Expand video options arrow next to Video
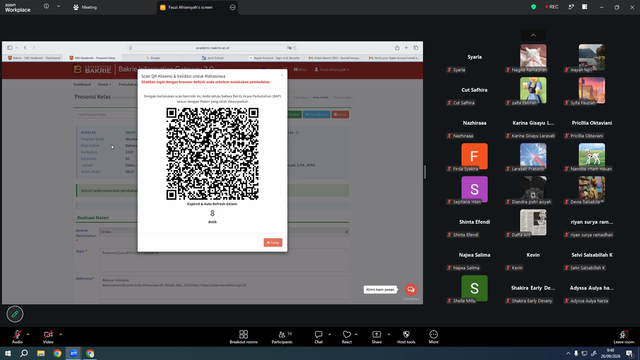The height and width of the screenshot is (360, 640). point(60,334)
